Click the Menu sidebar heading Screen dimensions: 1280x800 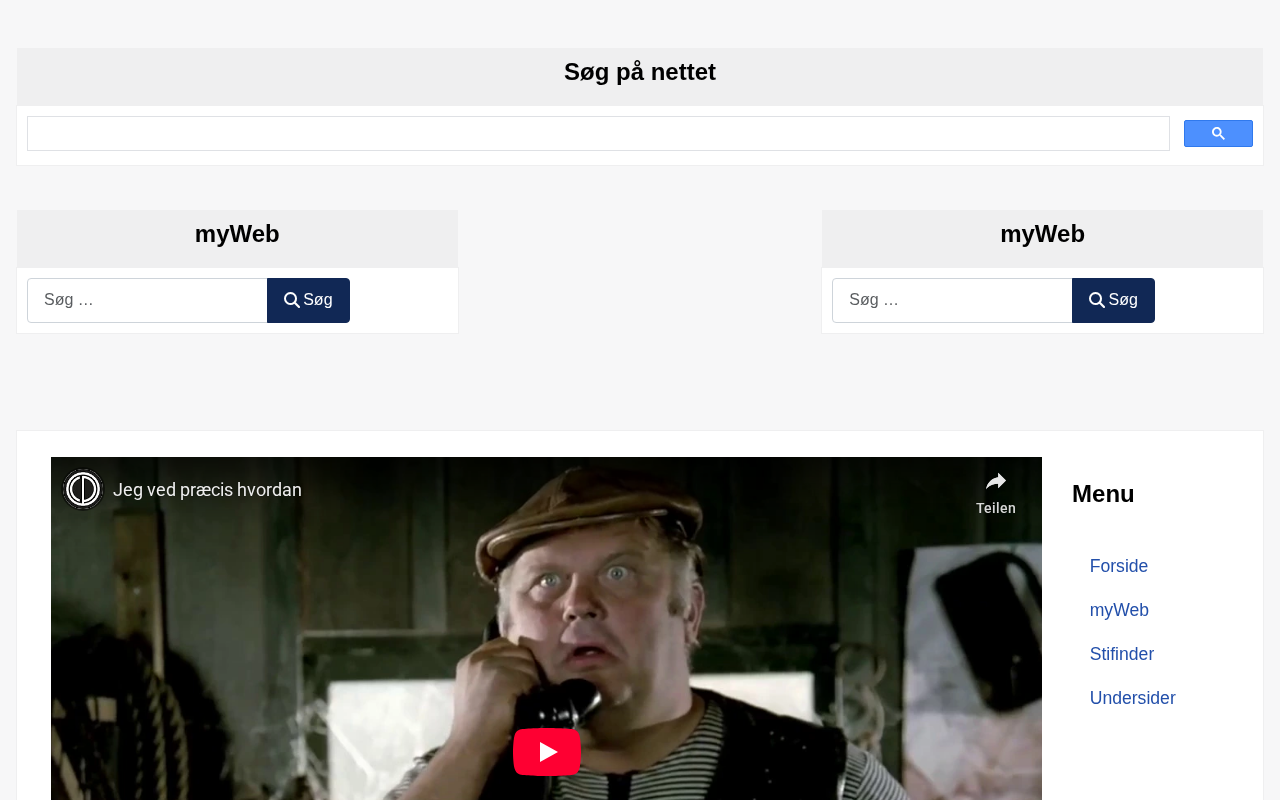[x=1103, y=494]
